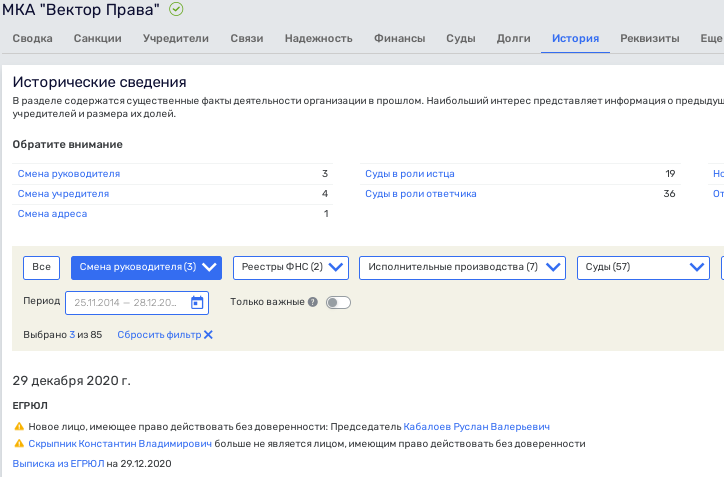
Task: Click the selected count 3 link
Action: point(72,335)
